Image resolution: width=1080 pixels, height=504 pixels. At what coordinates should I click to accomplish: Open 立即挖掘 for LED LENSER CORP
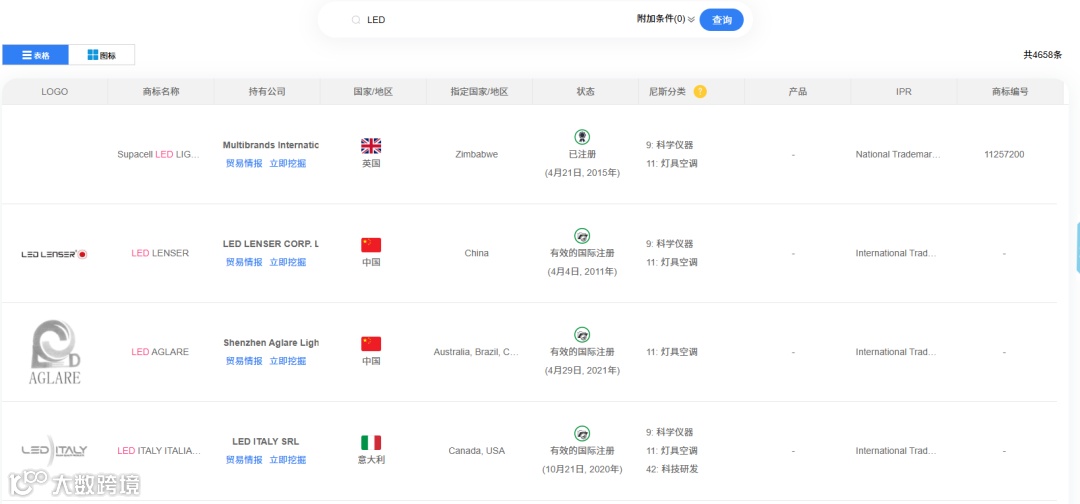[288, 262]
